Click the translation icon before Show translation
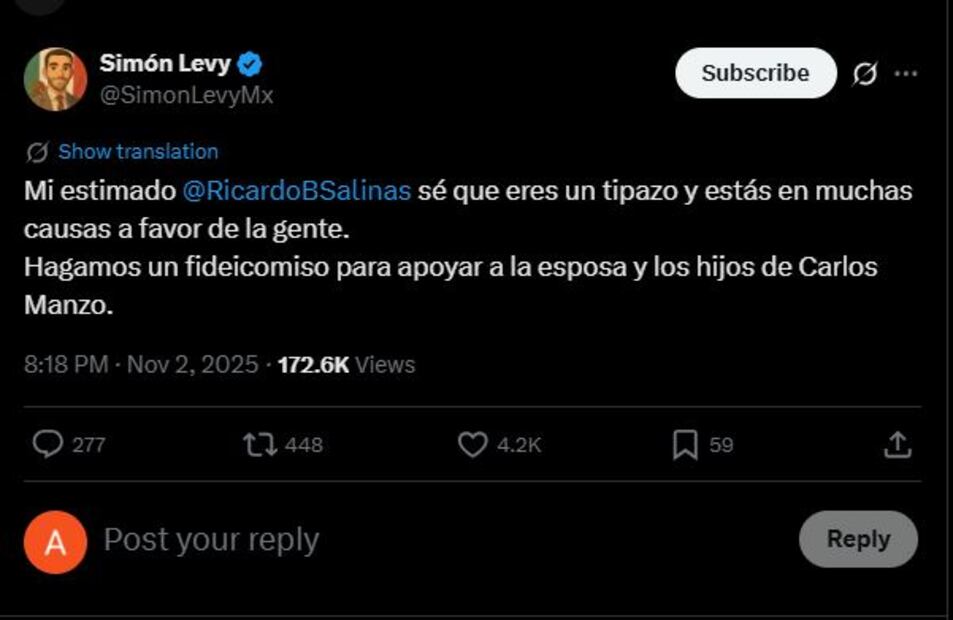This screenshot has height=620, width=953. click(38, 152)
